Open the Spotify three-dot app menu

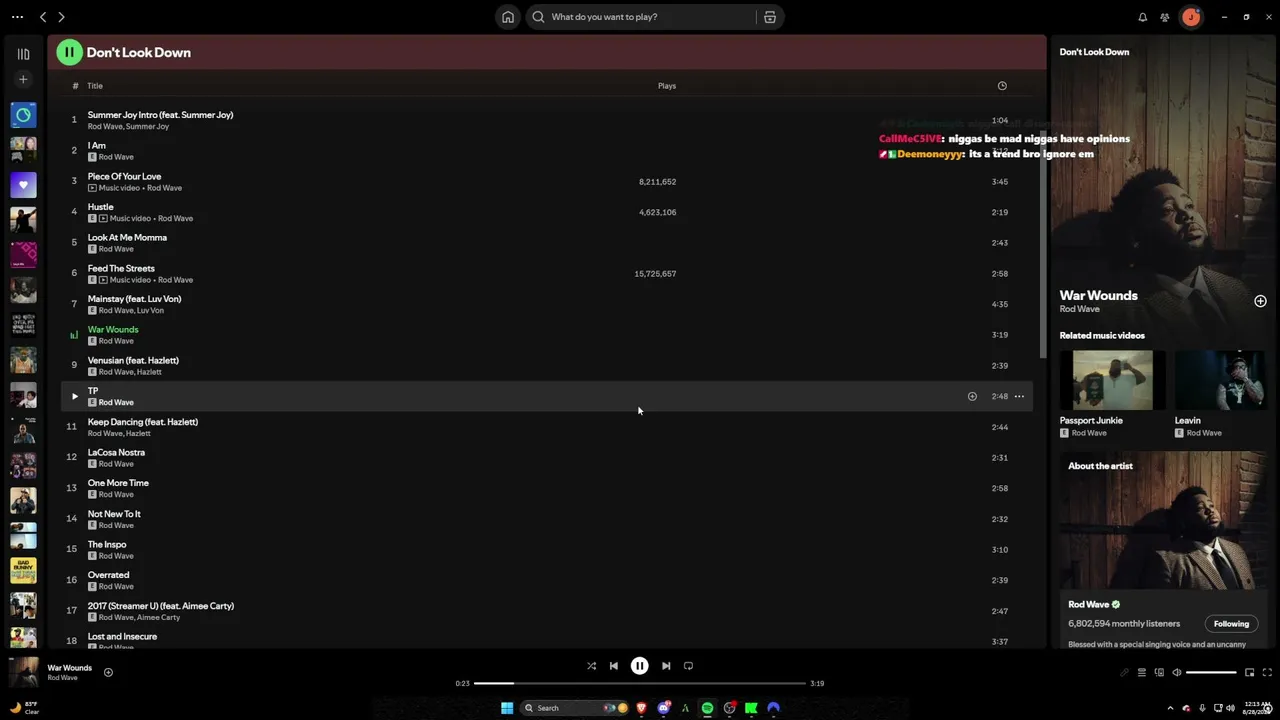coord(17,17)
